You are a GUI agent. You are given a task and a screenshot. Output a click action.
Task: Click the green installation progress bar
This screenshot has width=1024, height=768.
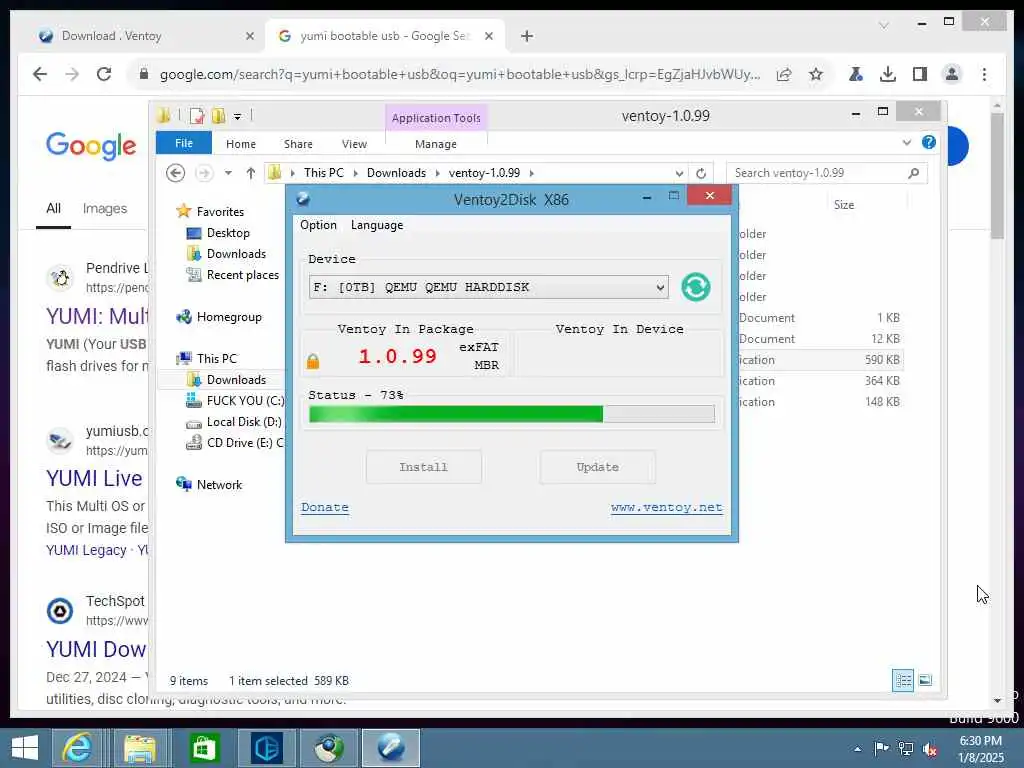pos(512,414)
